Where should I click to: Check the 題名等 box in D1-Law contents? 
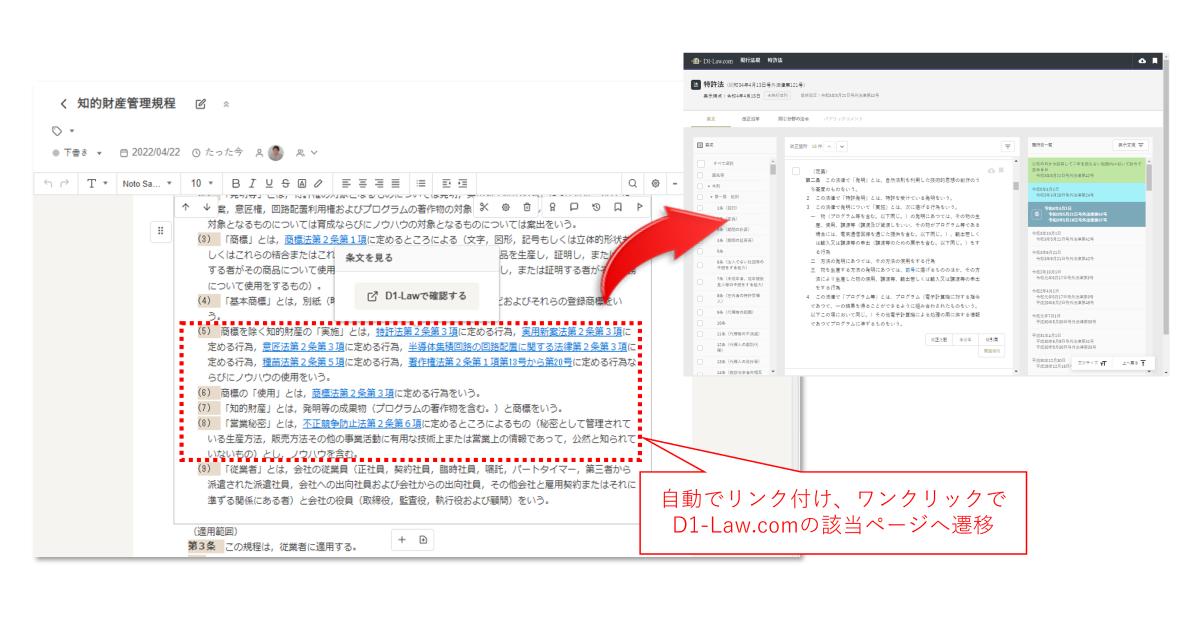tap(699, 174)
